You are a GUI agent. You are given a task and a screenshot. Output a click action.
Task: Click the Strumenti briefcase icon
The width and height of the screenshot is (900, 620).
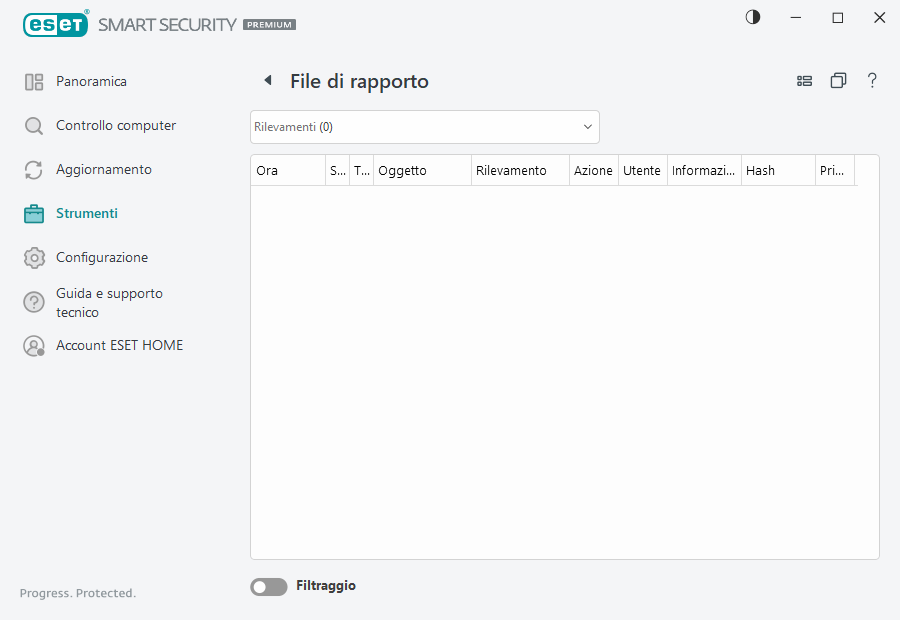click(x=34, y=214)
